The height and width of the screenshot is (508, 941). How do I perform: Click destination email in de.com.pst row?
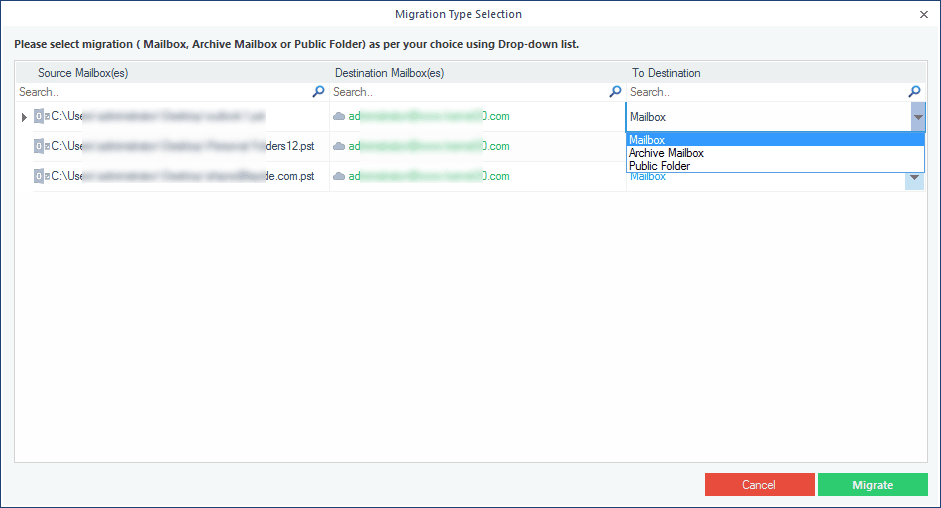coord(429,176)
